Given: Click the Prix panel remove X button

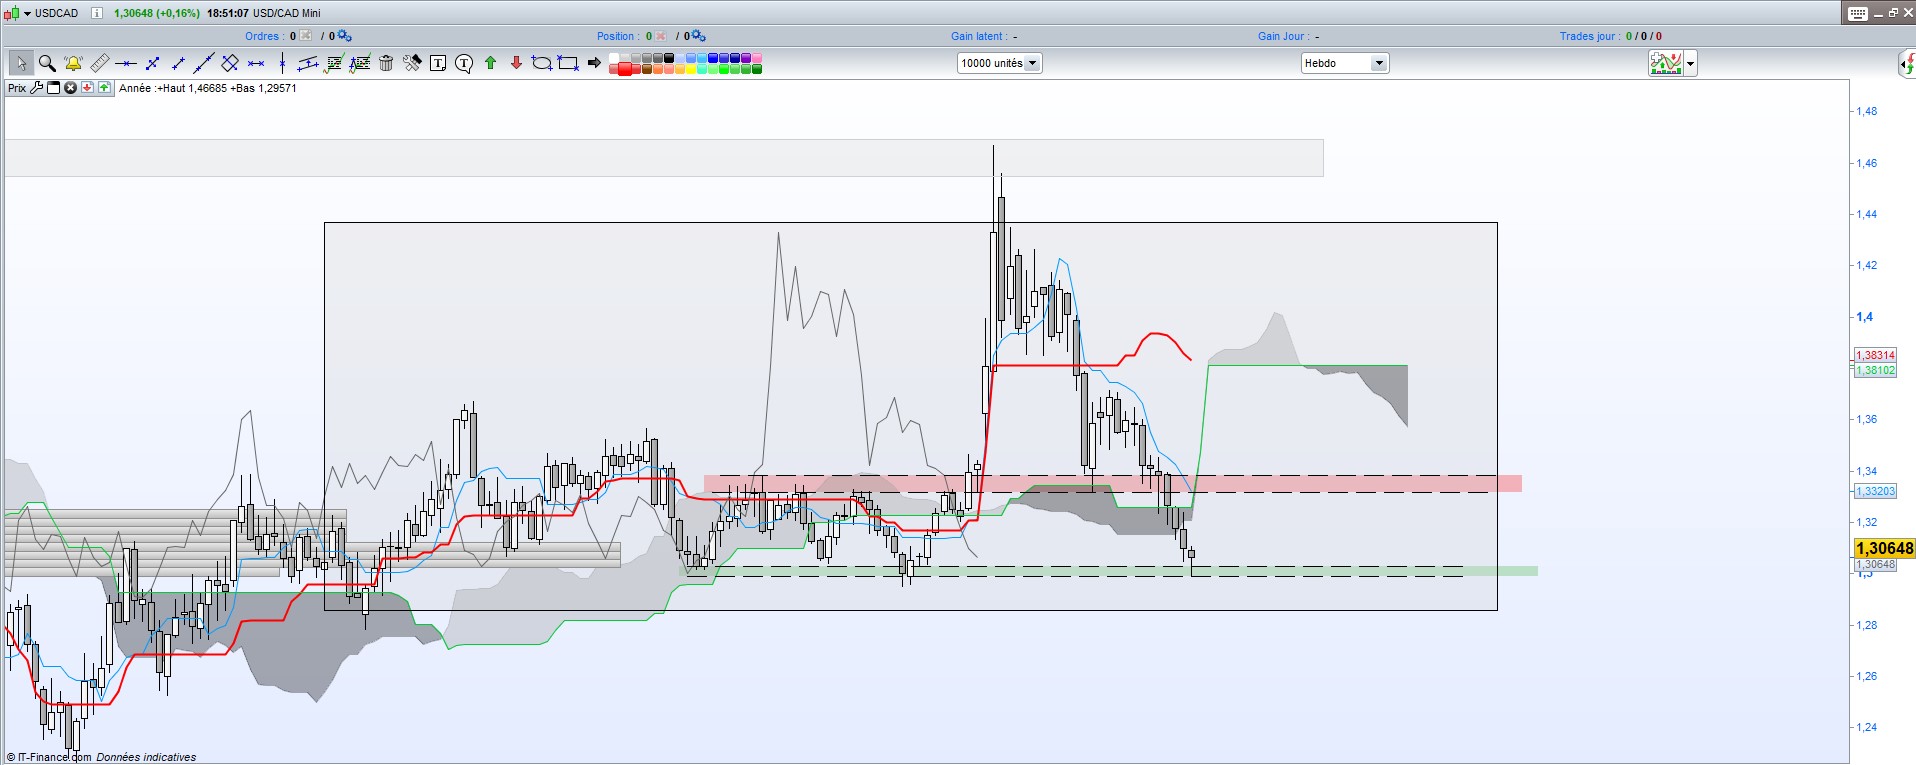Looking at the screenshot, I should 70,88.
